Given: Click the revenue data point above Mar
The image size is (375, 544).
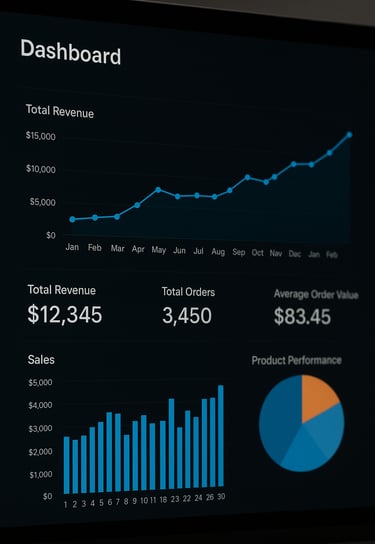Looking at the screenshot, I should pyautogui.click(x=117, y=216).
